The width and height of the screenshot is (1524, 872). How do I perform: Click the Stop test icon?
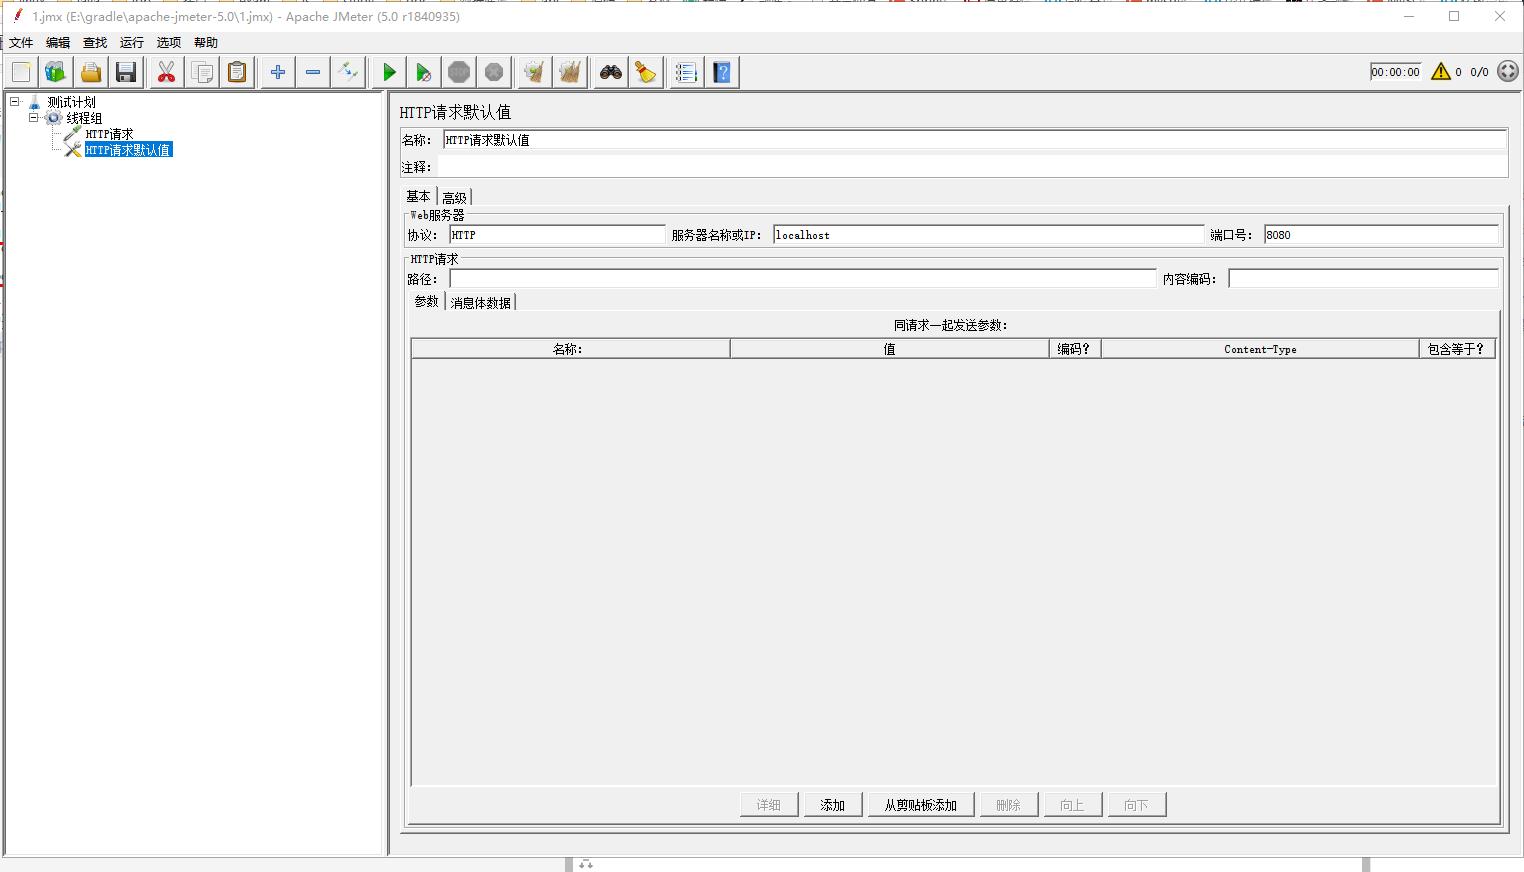tap(459, 72)
